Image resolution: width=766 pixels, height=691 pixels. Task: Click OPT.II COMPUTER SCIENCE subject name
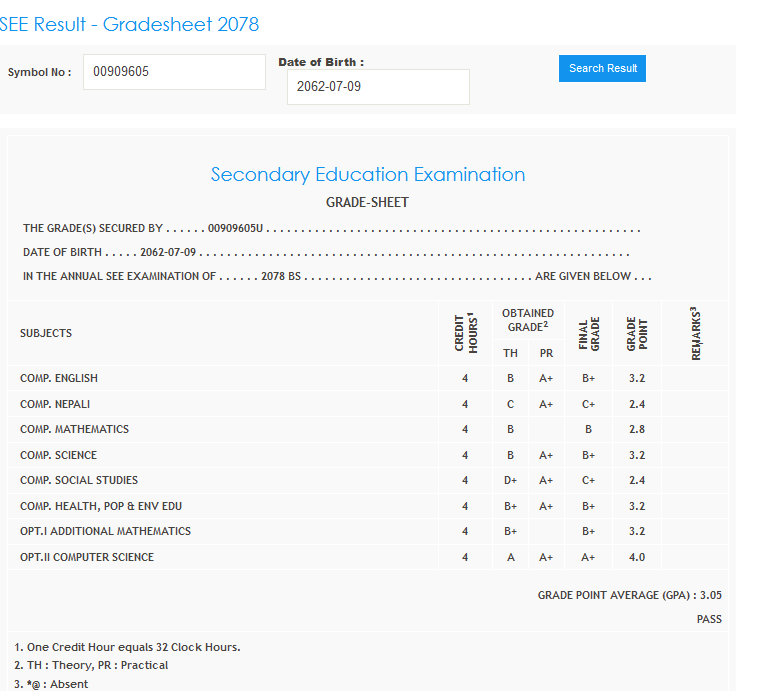click(87, 557)
